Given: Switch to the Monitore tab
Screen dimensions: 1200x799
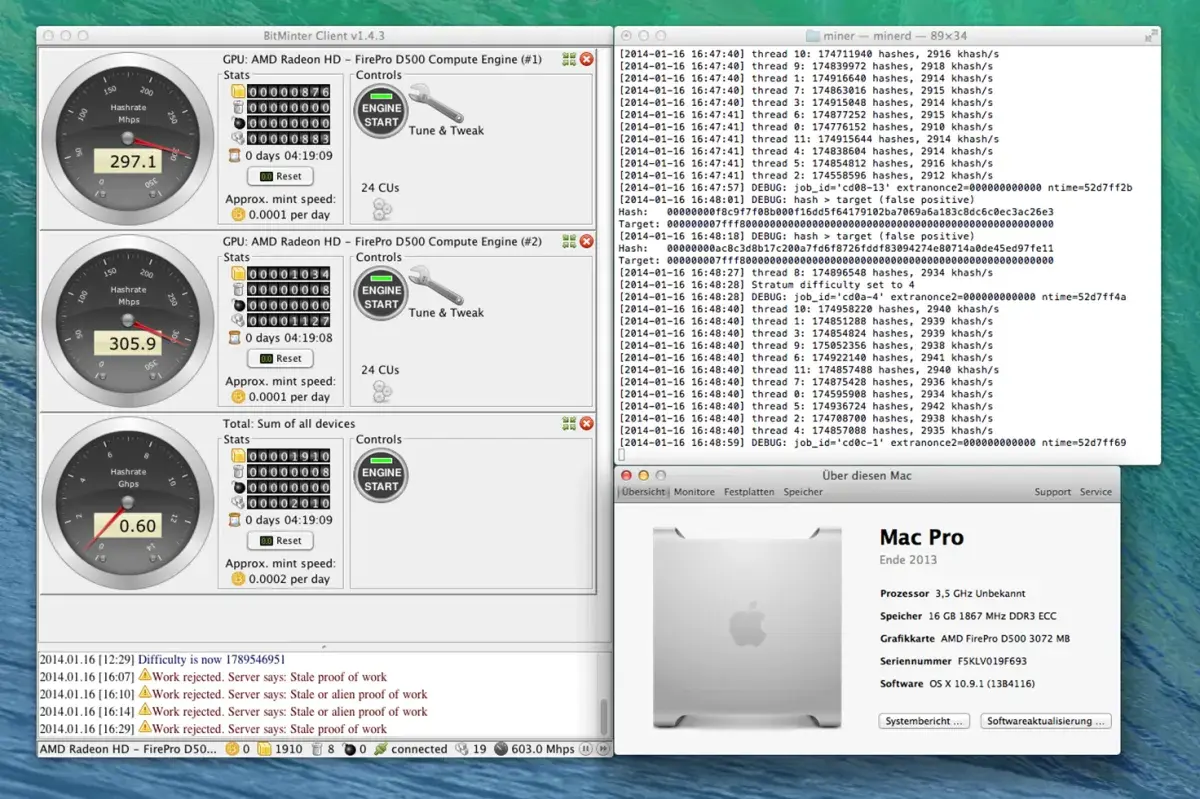Looking at the screenshot, I should tap(694, 492).
